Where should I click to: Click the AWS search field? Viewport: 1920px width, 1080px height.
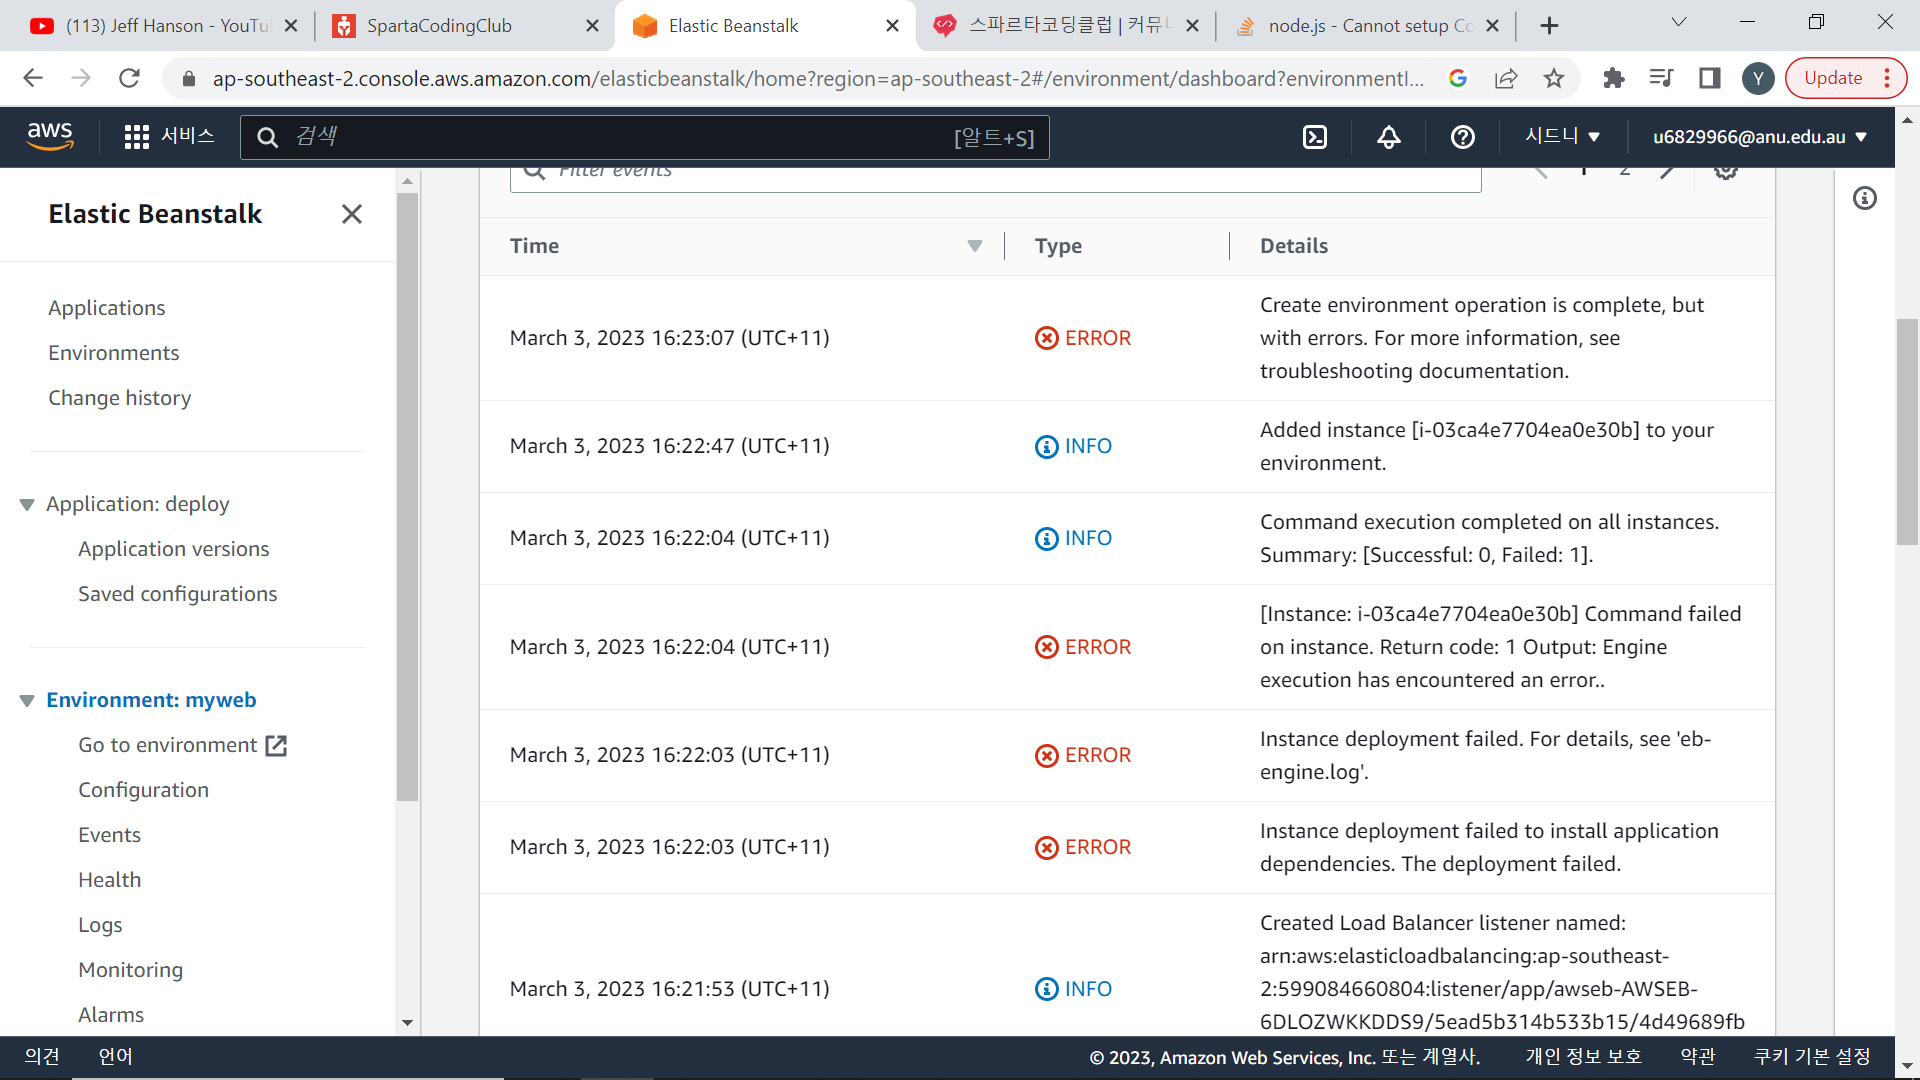(x=645, y=137)
